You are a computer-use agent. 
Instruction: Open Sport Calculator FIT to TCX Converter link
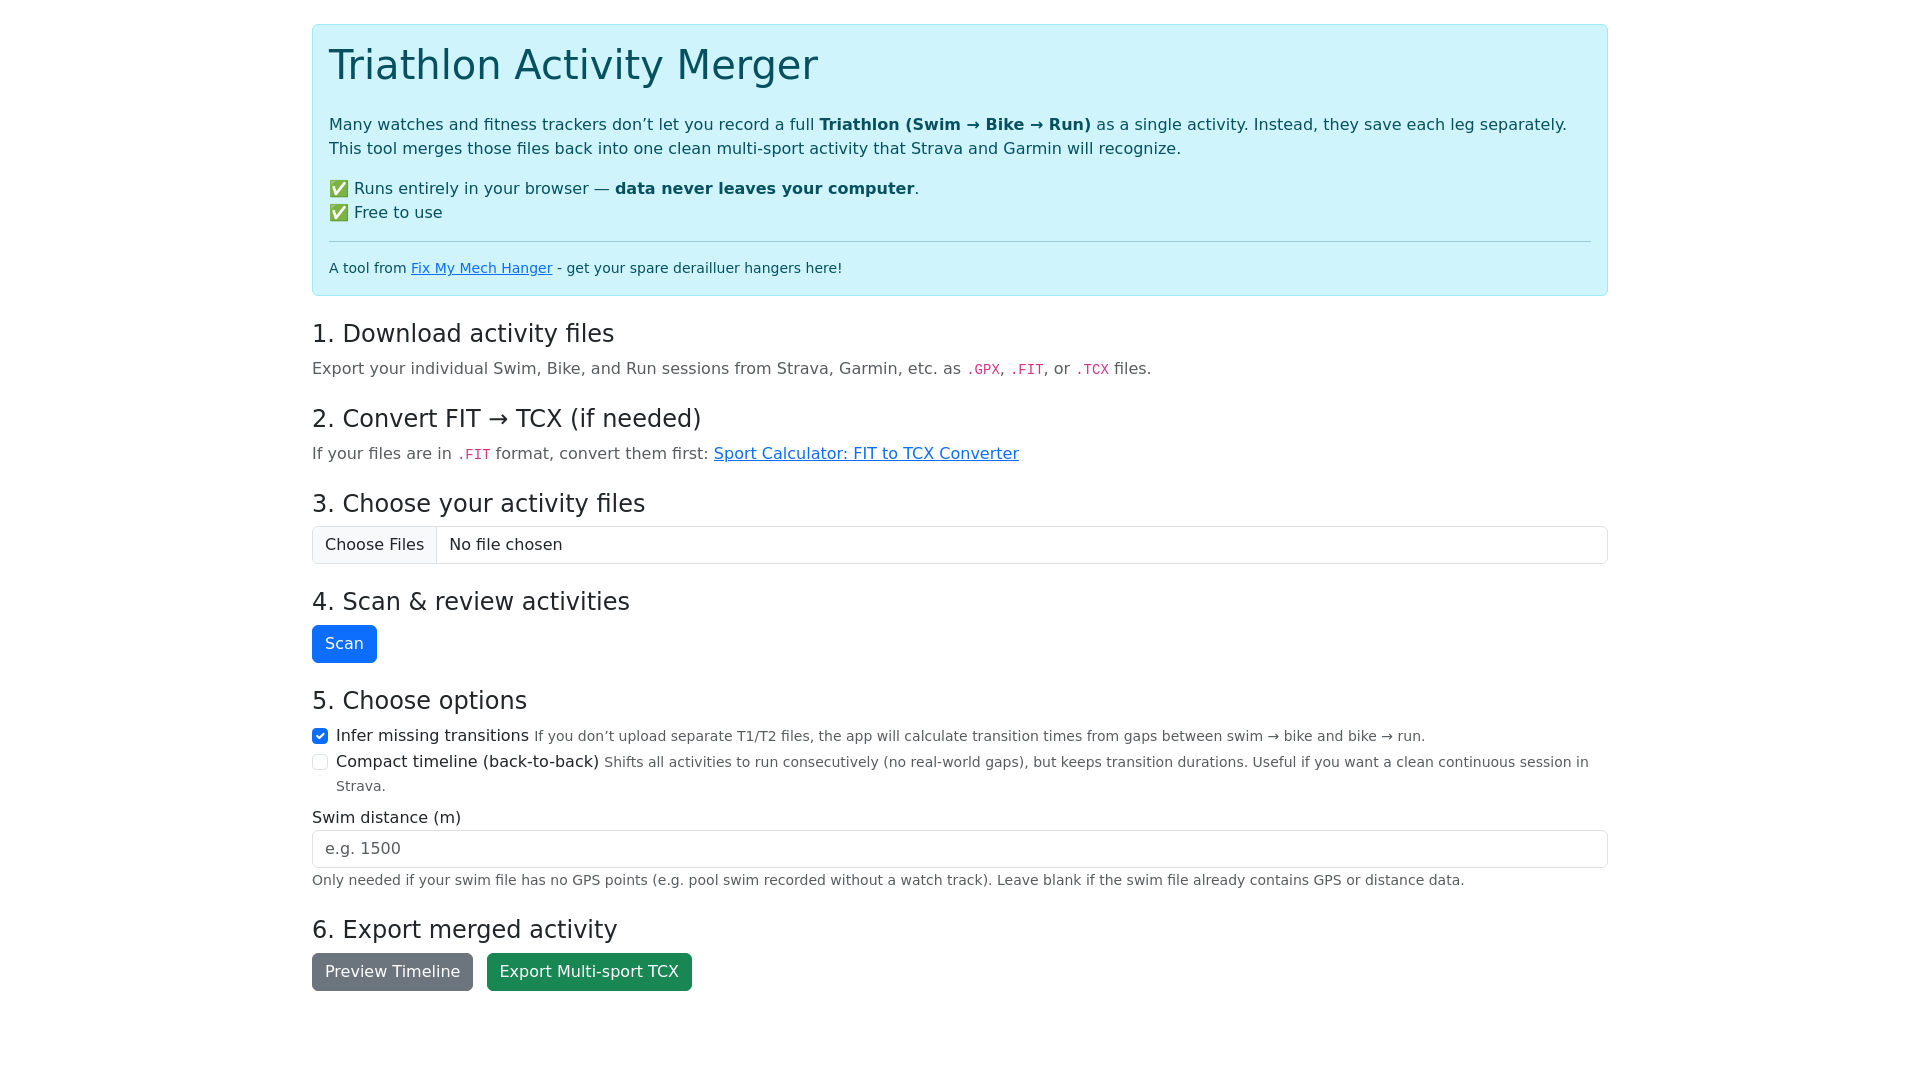coord(866,453)
